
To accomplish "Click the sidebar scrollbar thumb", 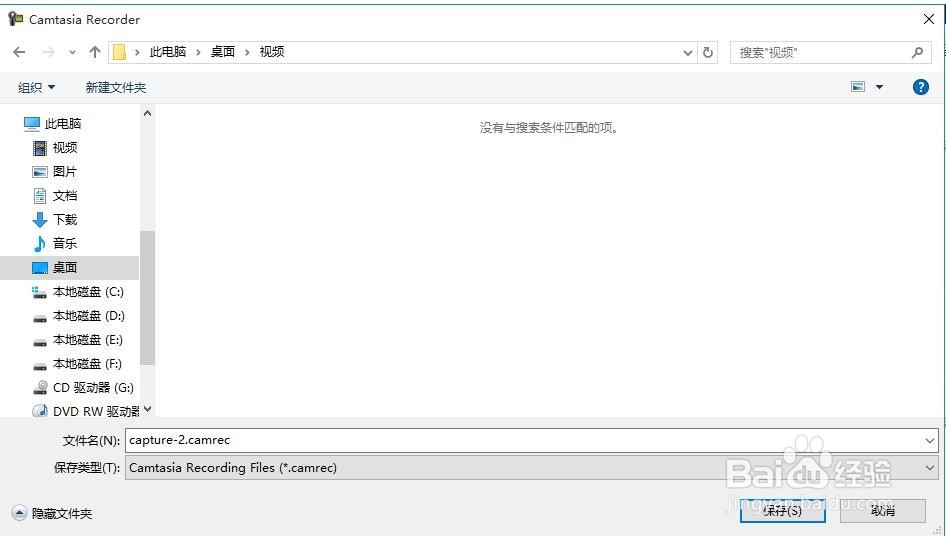I will click(147, 298).
